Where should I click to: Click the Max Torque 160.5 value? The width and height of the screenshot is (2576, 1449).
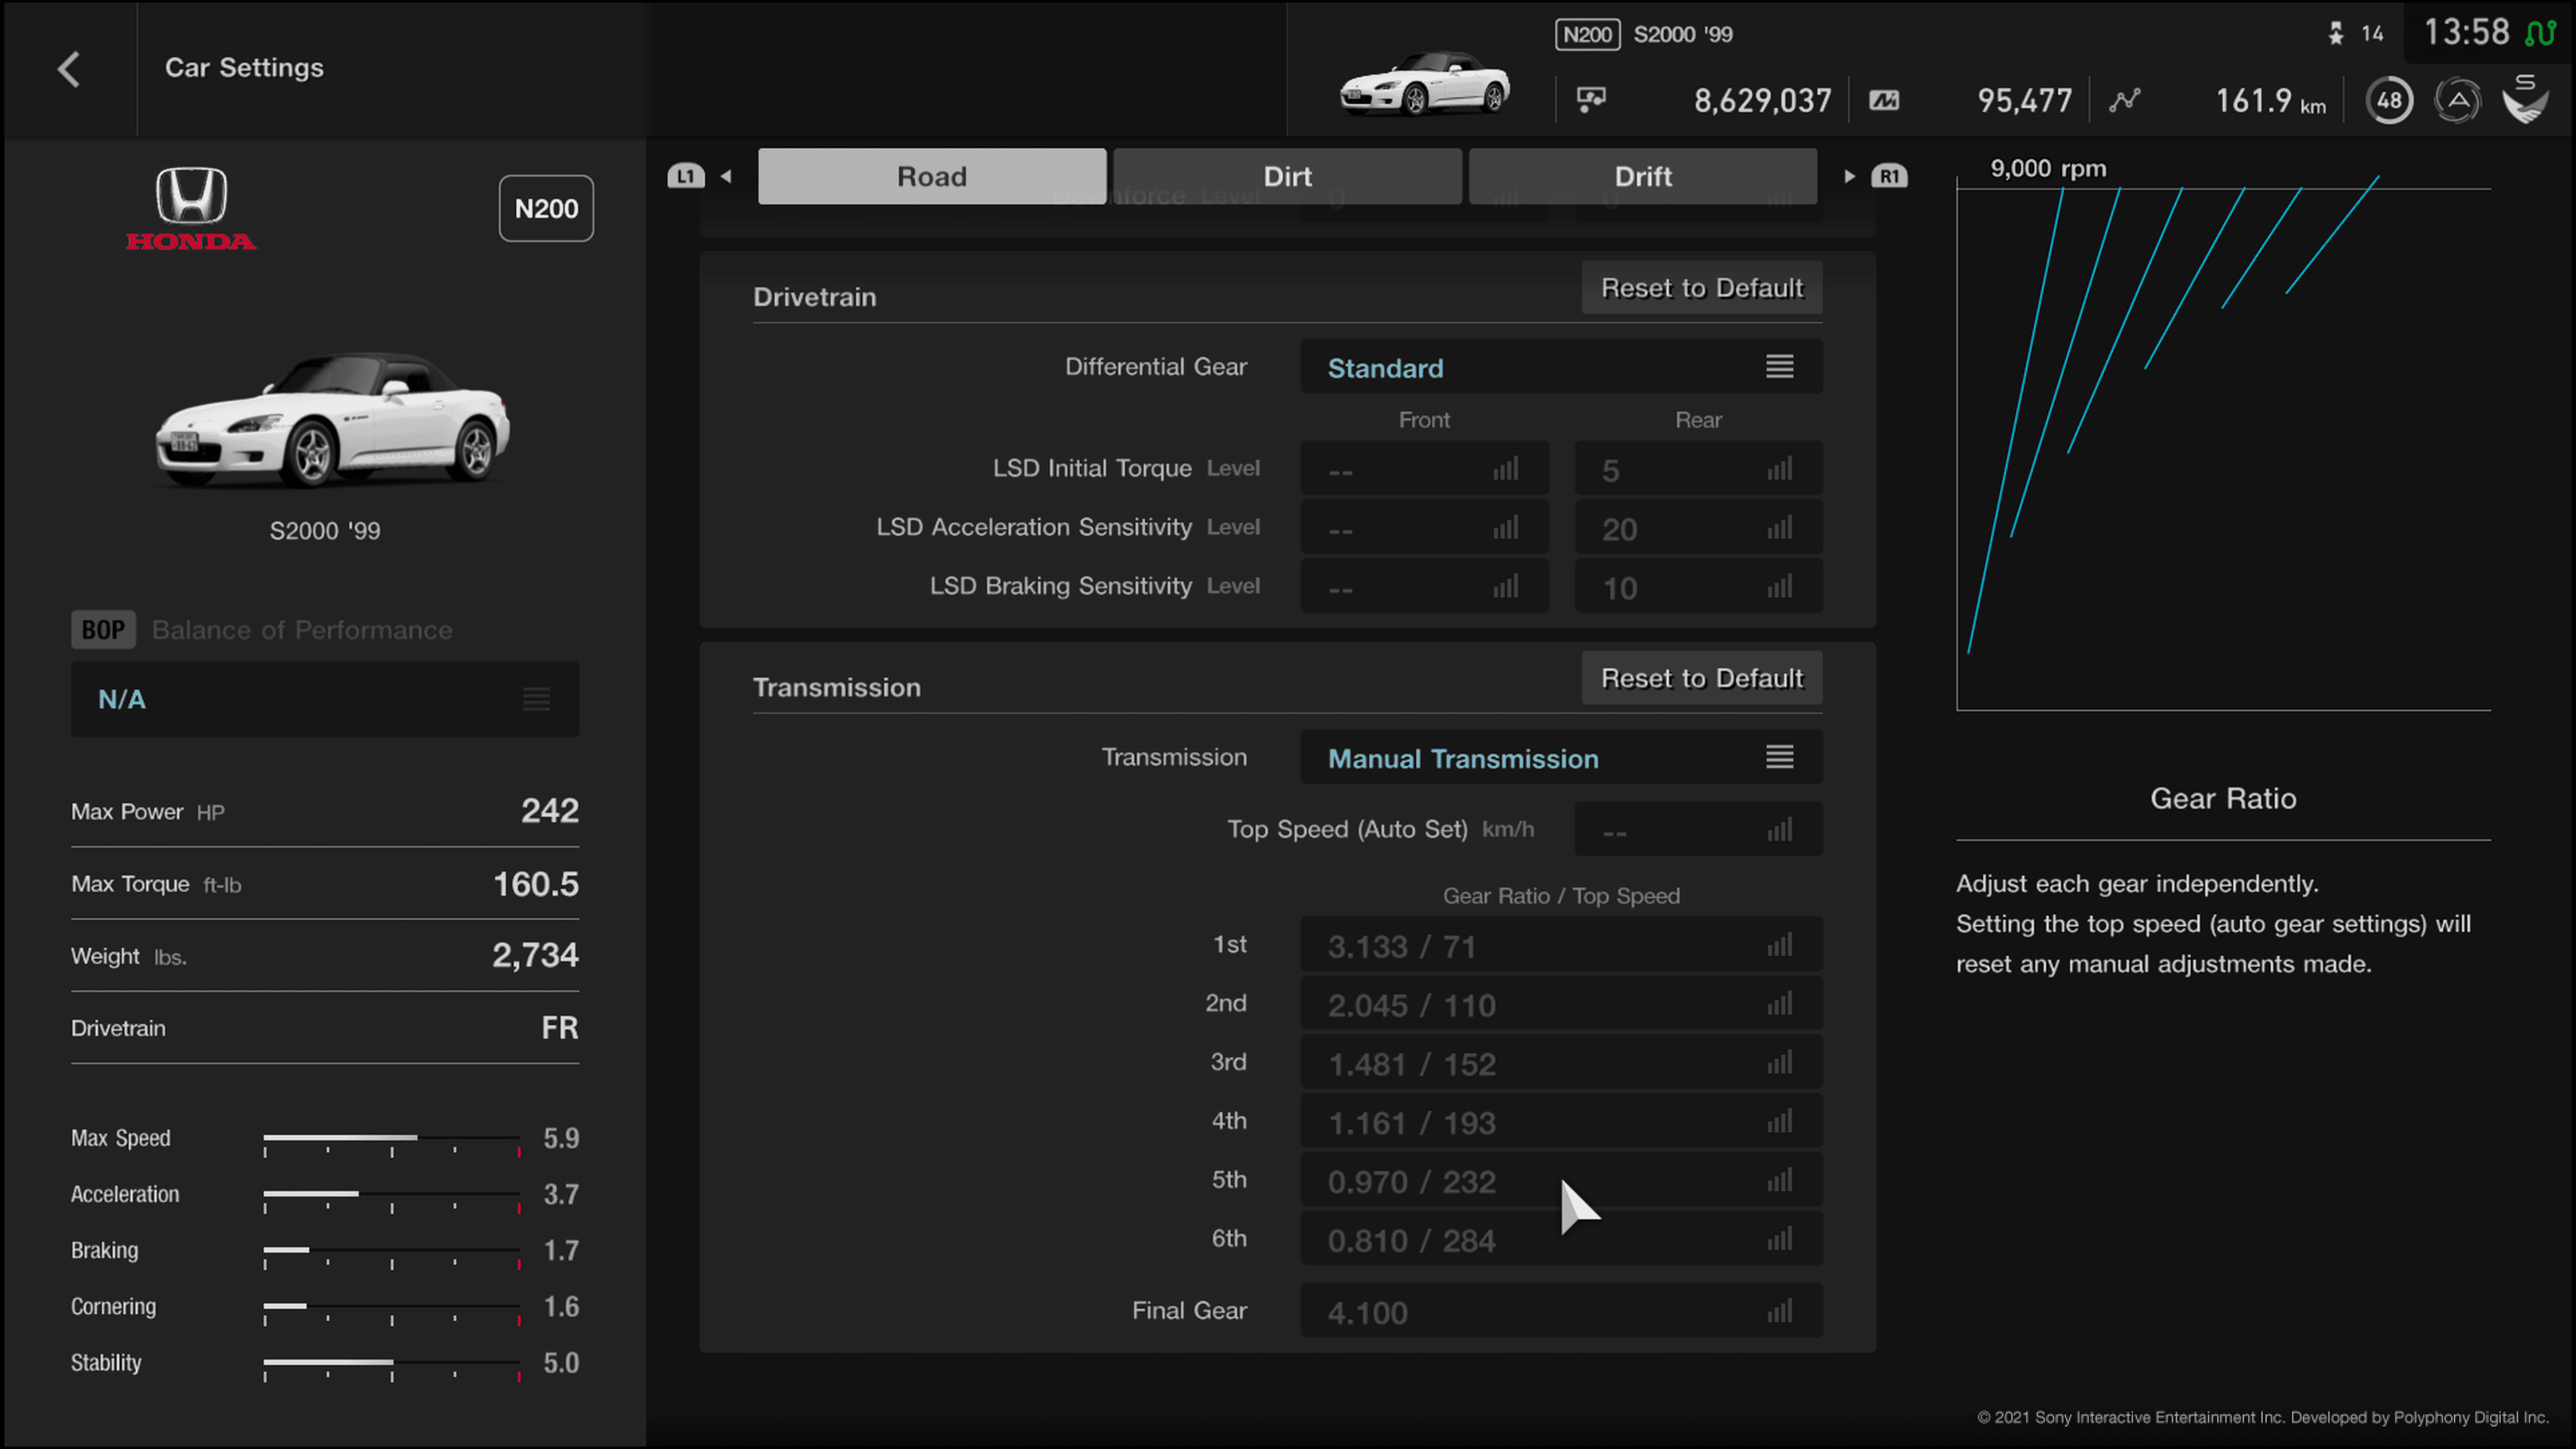pos(536,883)
